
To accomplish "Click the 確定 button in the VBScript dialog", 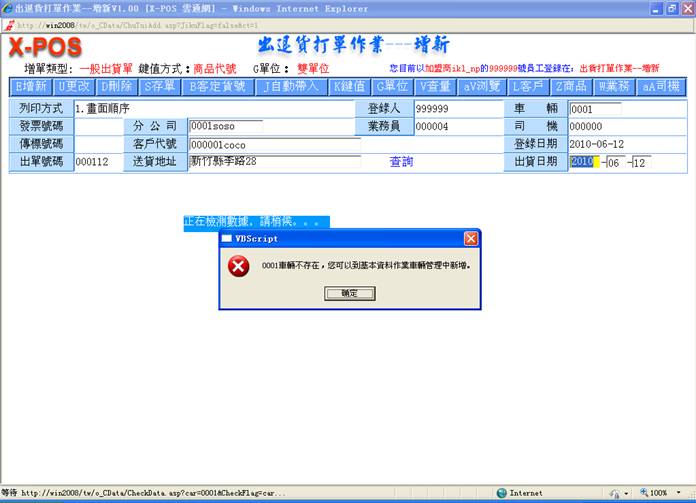I will tap(349, 293).
